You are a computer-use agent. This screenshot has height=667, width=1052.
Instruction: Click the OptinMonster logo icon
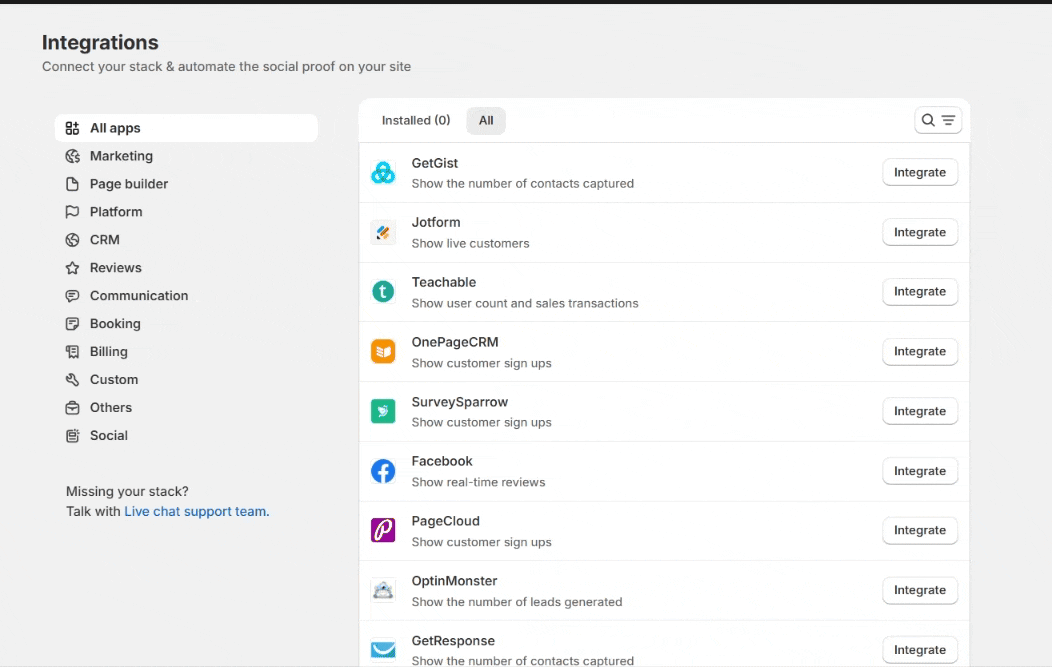point(383,590)
